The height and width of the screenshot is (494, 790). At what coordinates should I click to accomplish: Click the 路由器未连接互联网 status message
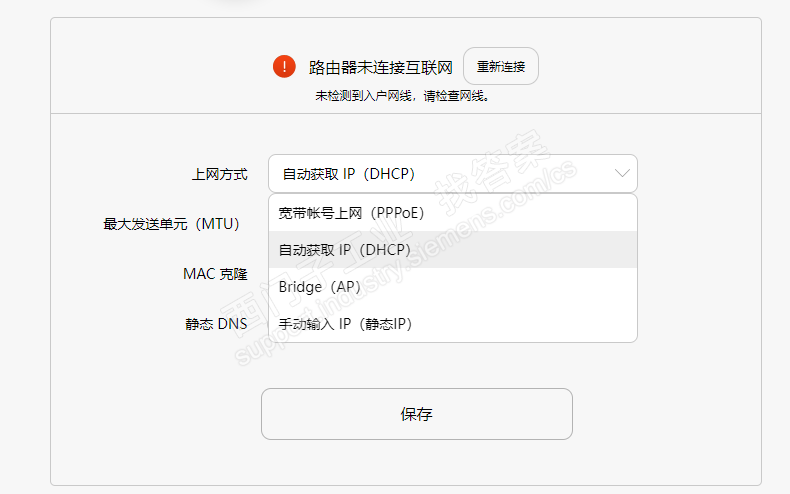[380, 67]
